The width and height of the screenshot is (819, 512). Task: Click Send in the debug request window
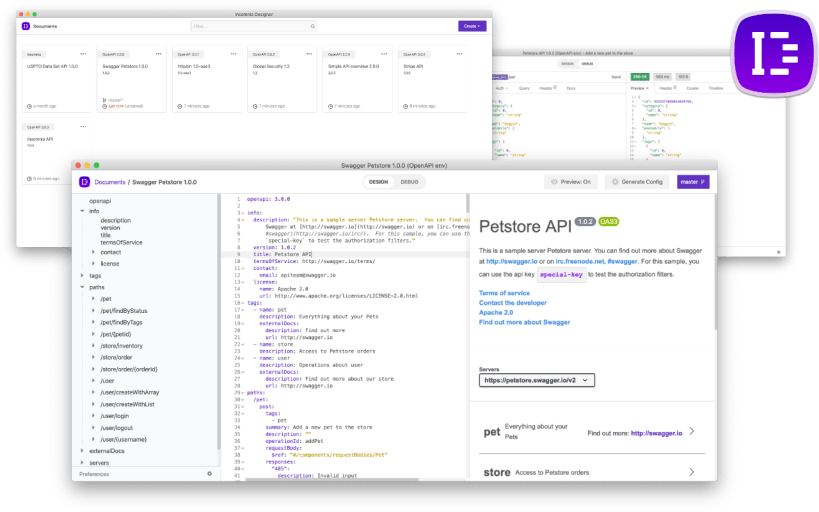coord(616,77)
